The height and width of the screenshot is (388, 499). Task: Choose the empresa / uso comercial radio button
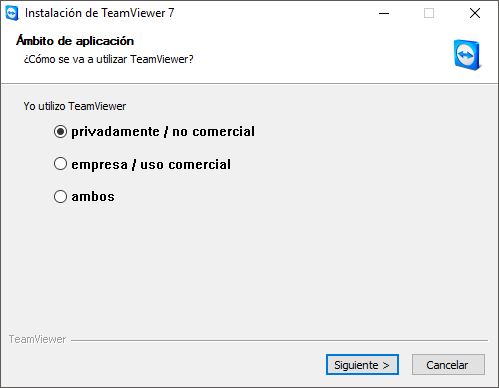tap(60, 164)
